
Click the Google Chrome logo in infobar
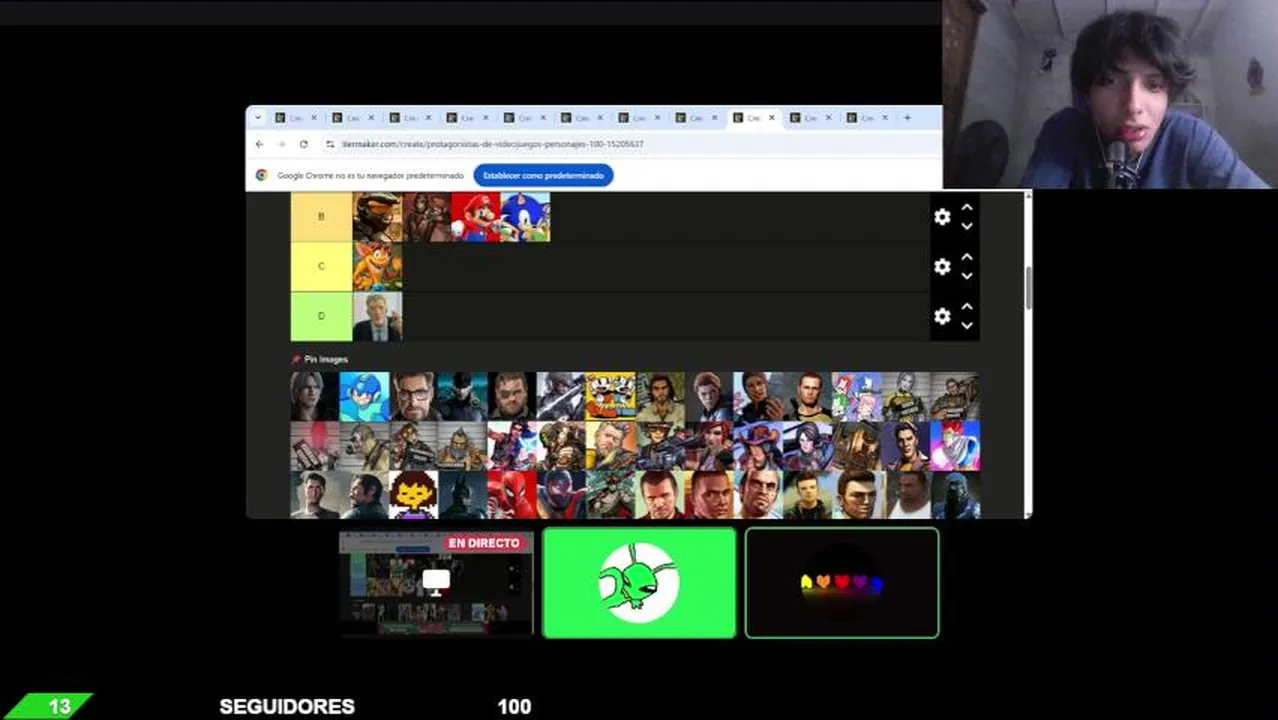pyautogui.click(x=261, y=175)
